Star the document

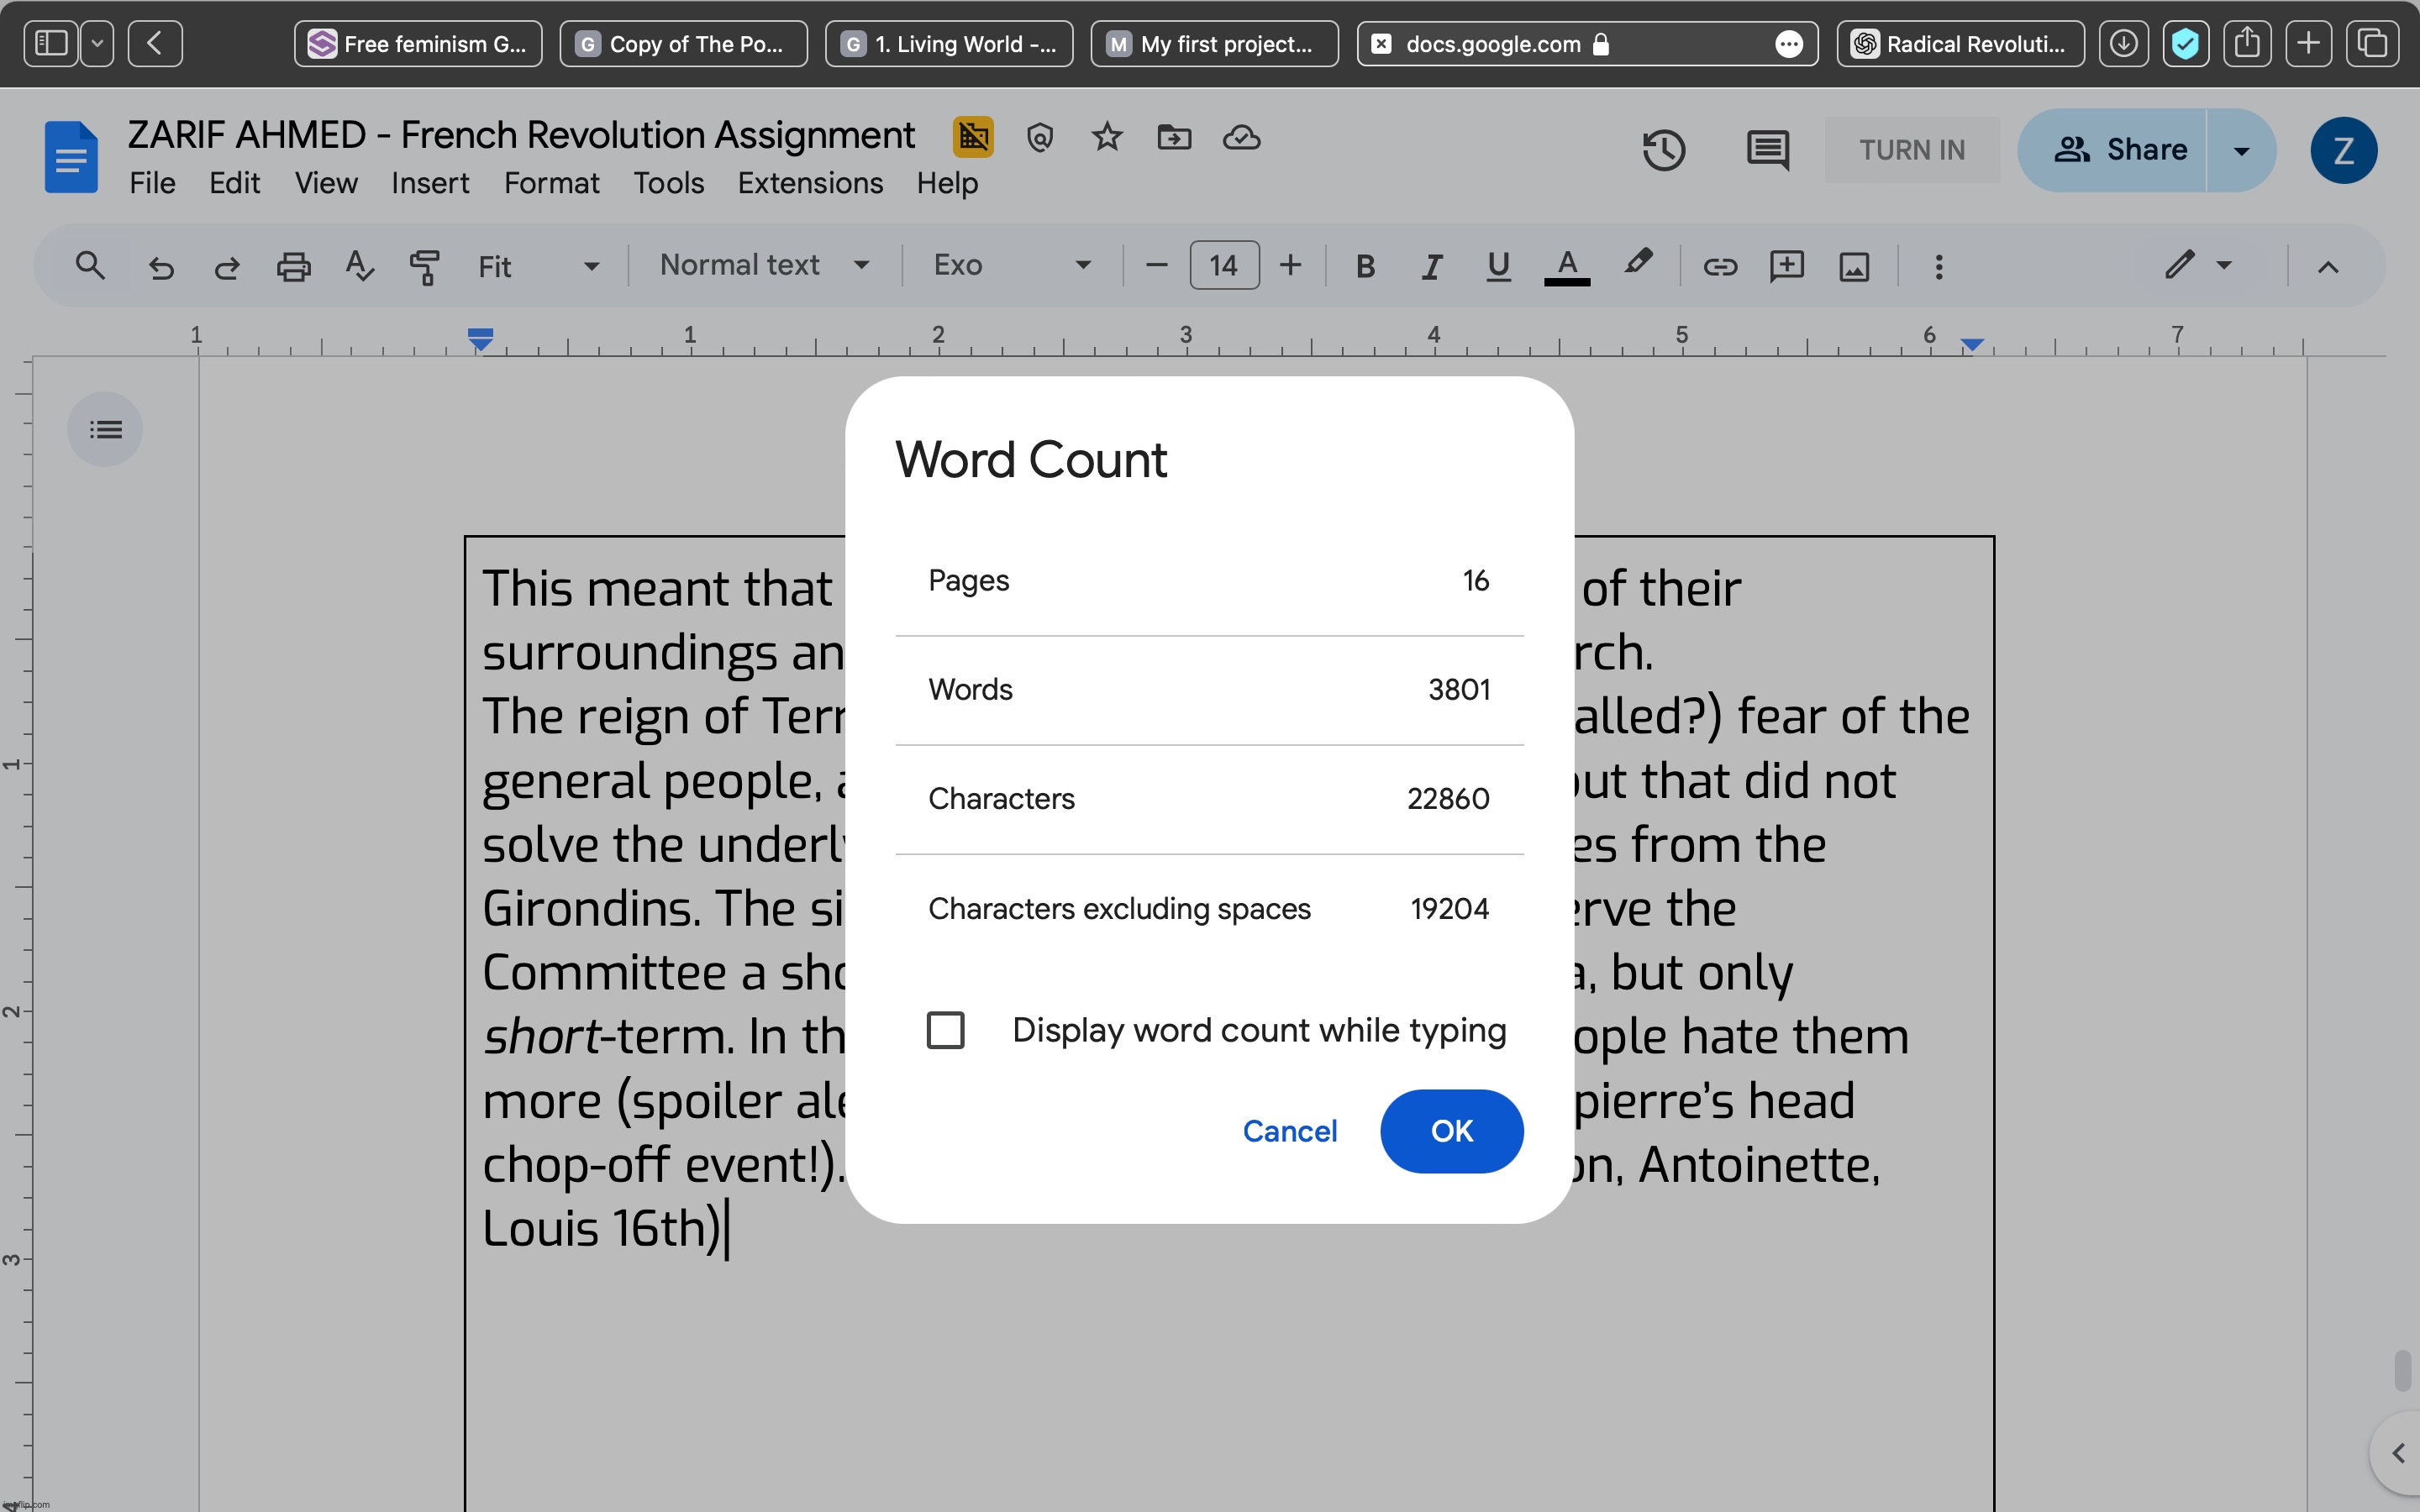[1106, 137]
